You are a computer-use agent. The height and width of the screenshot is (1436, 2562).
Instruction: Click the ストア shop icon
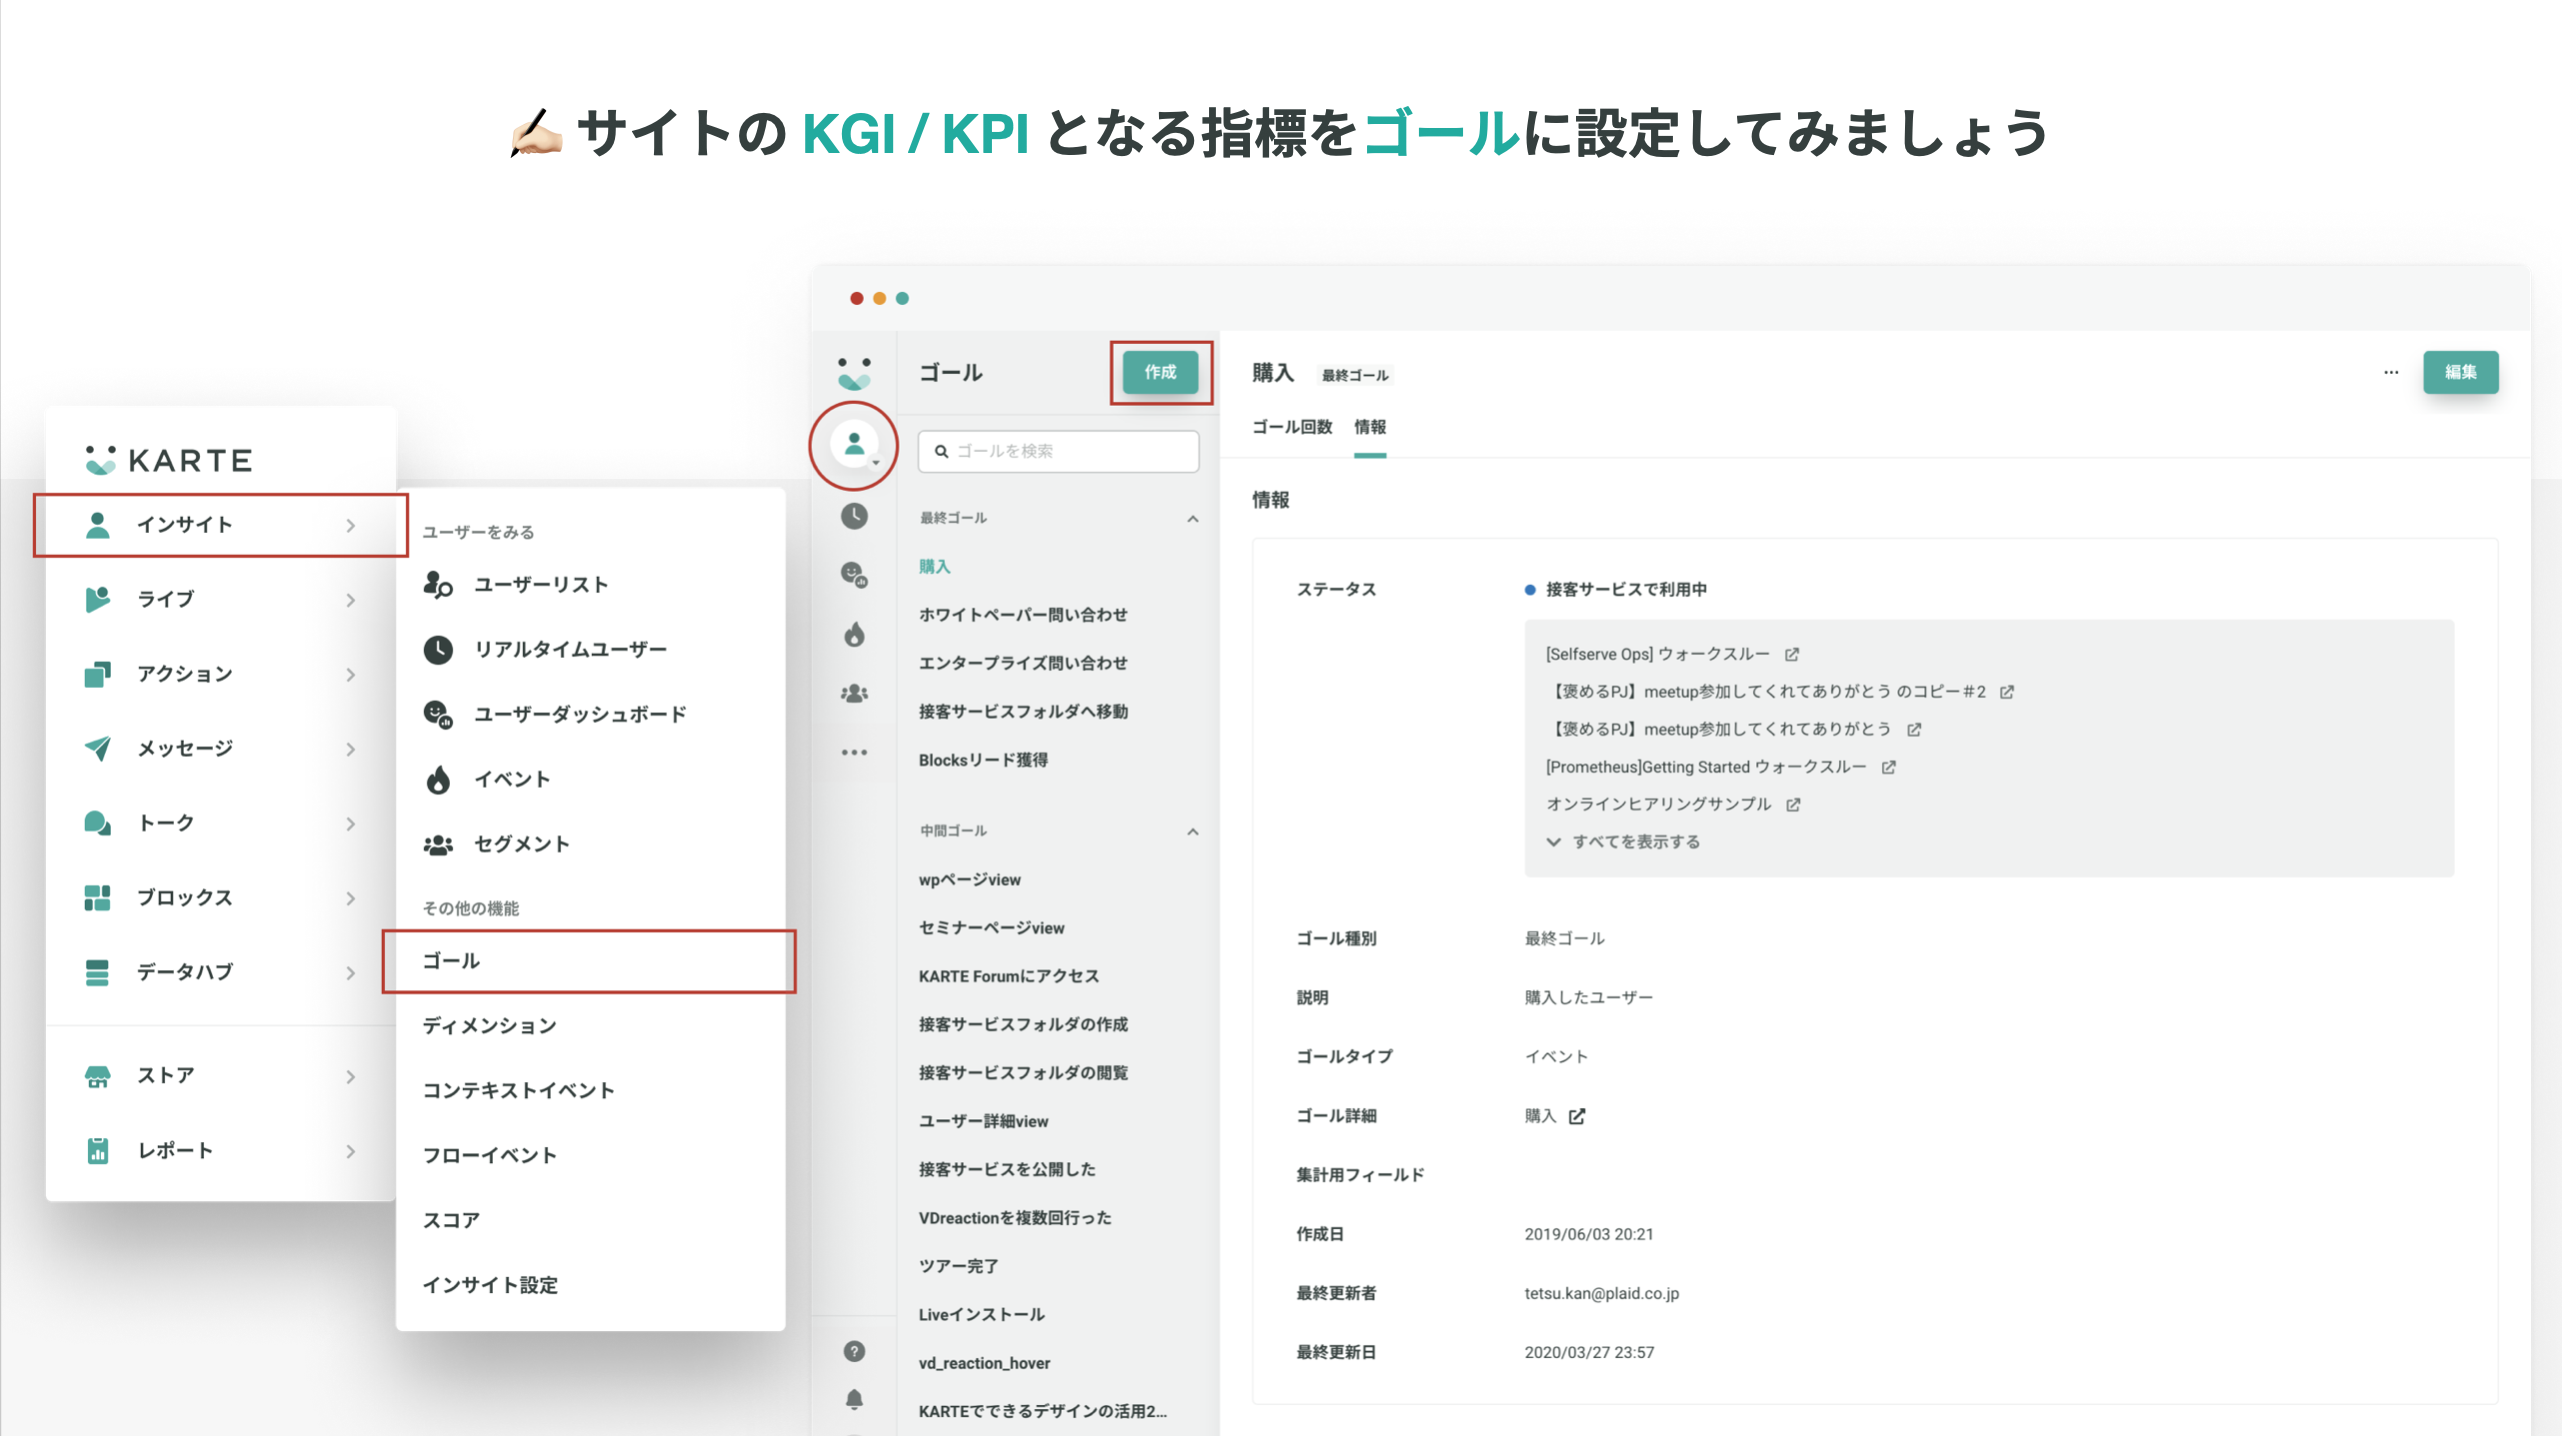(x=97, y=1076)
